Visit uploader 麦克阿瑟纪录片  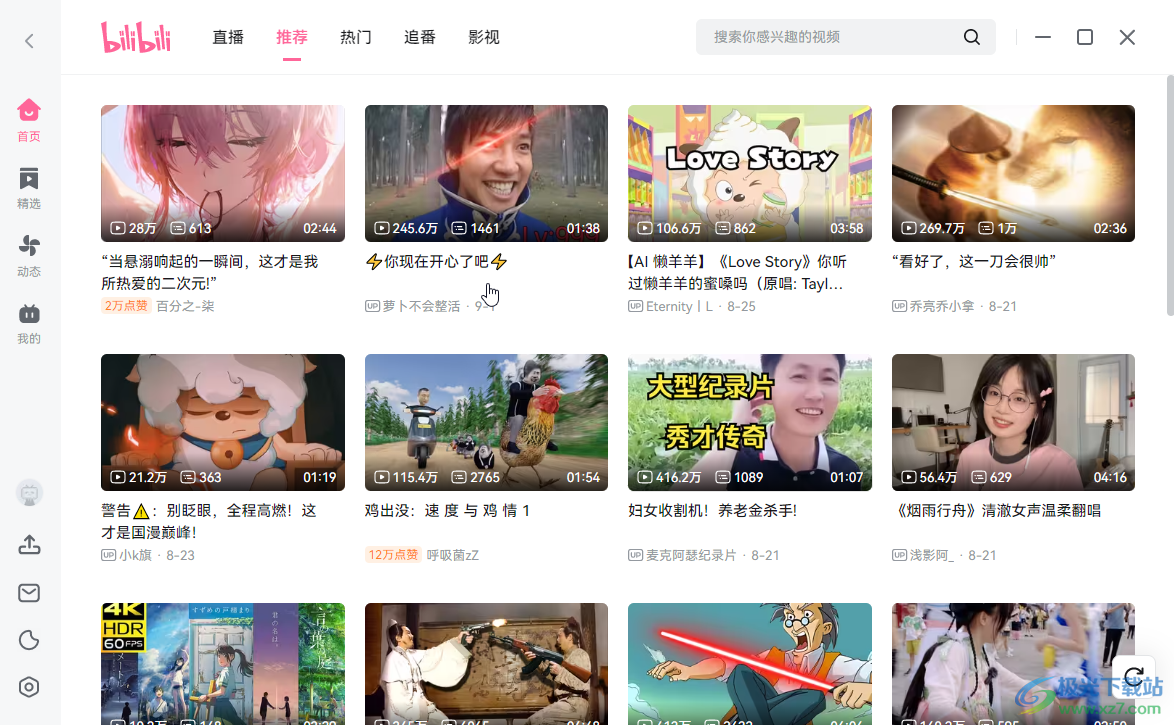click(691, 555)
